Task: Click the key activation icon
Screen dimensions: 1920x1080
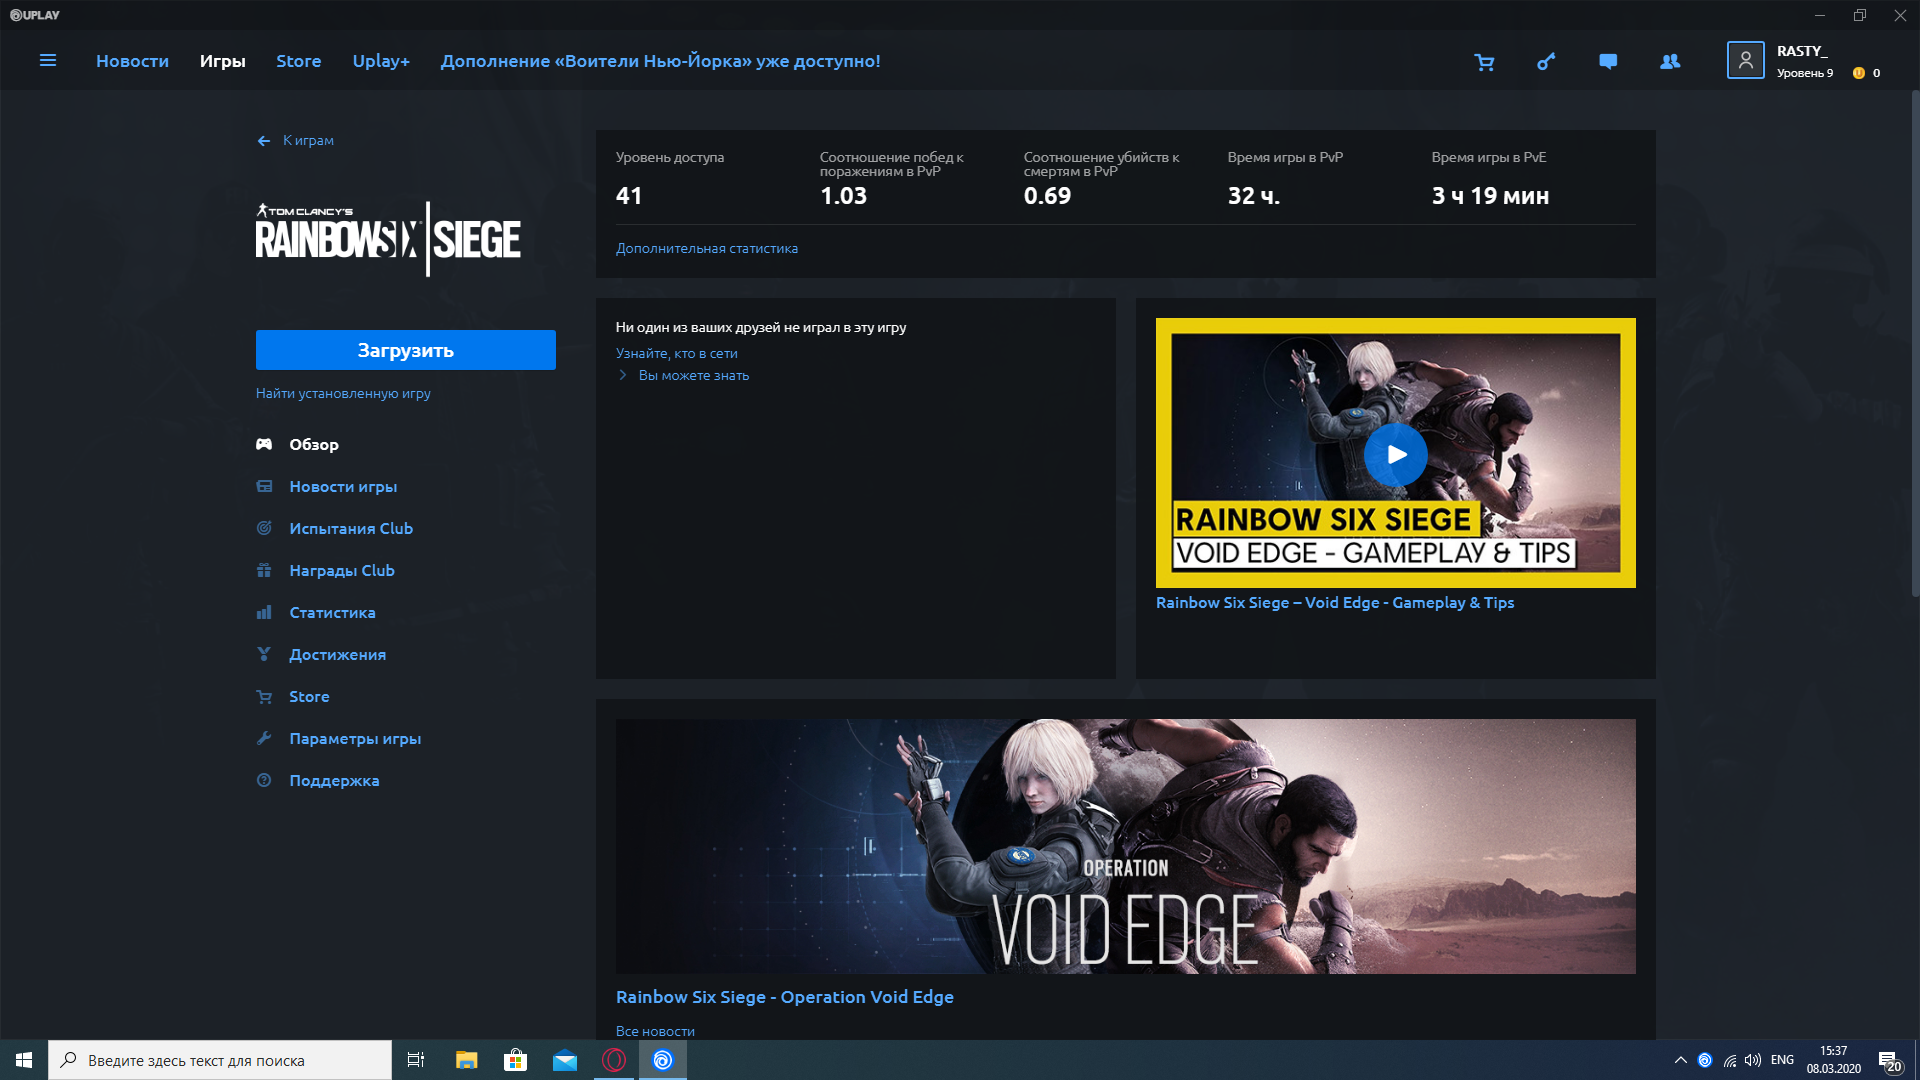Action: [1546, 62]
